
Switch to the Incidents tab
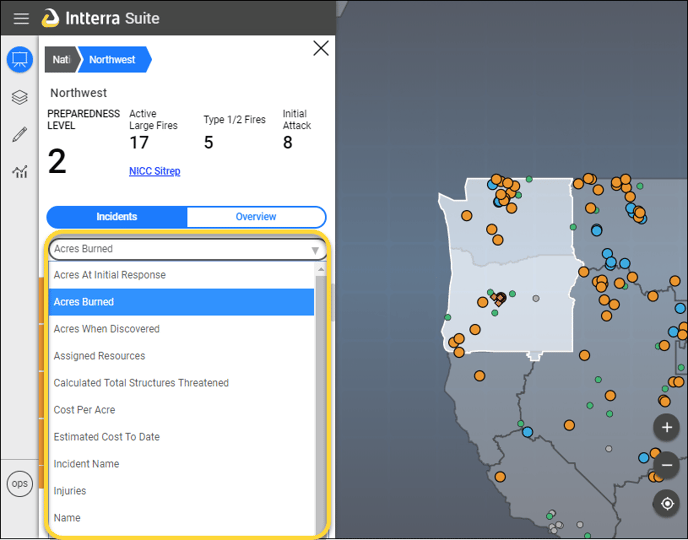[x=117, y=217]
